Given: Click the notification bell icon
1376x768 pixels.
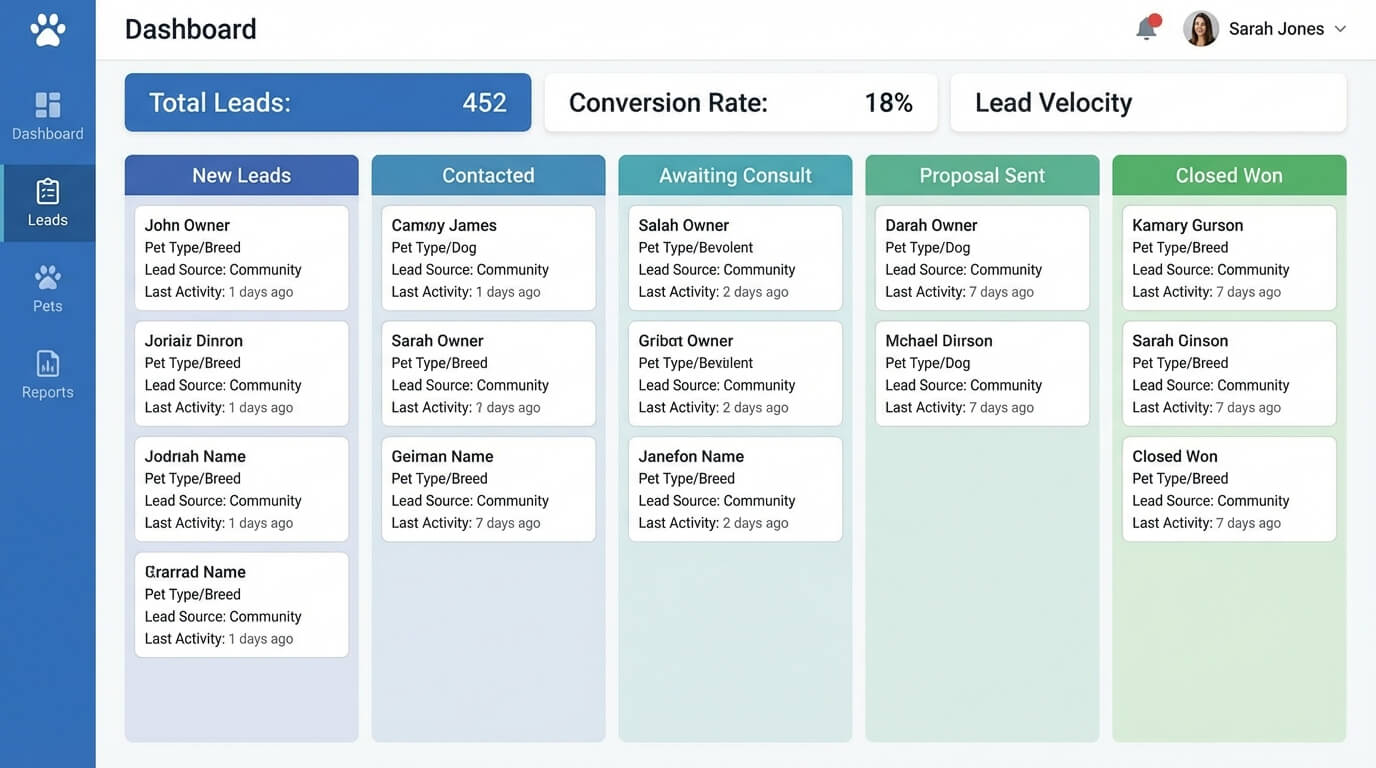Looking at the screenshot, I should (x=1146, y=29).
